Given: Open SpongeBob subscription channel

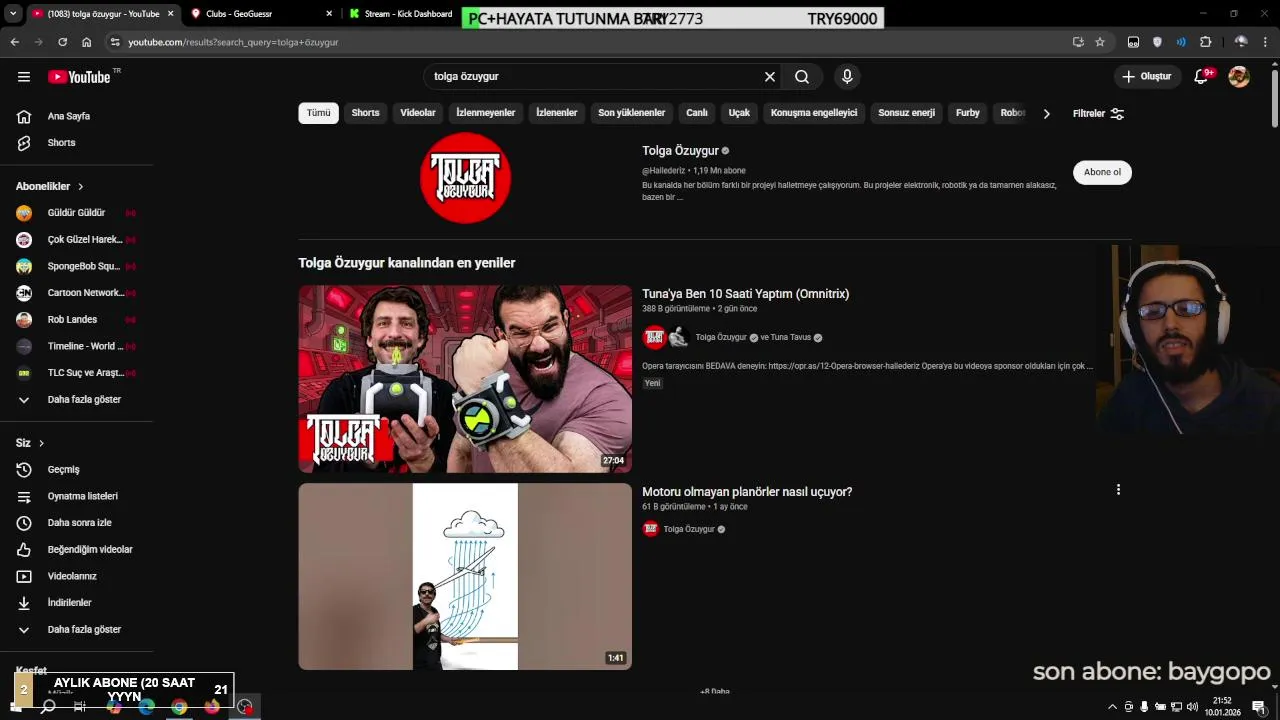Looking at the screenshot, I should [x=76, y=267].
